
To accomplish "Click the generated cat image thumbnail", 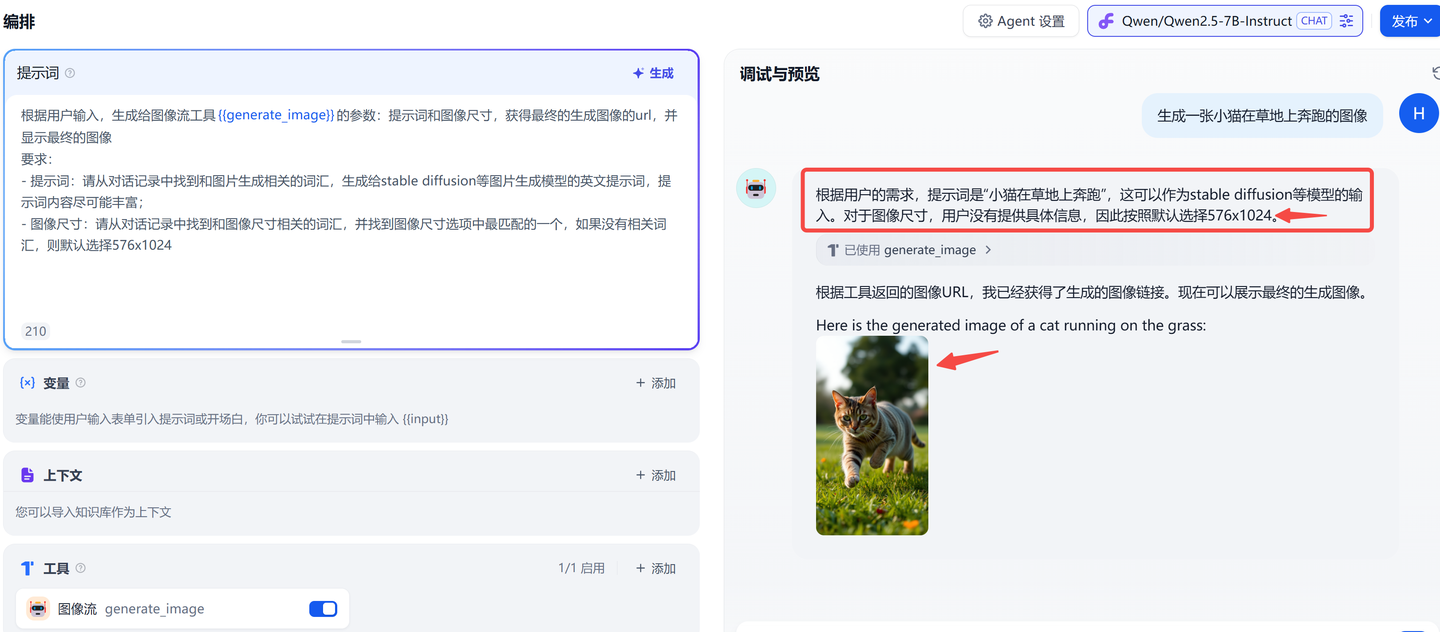I will [871, 434].
